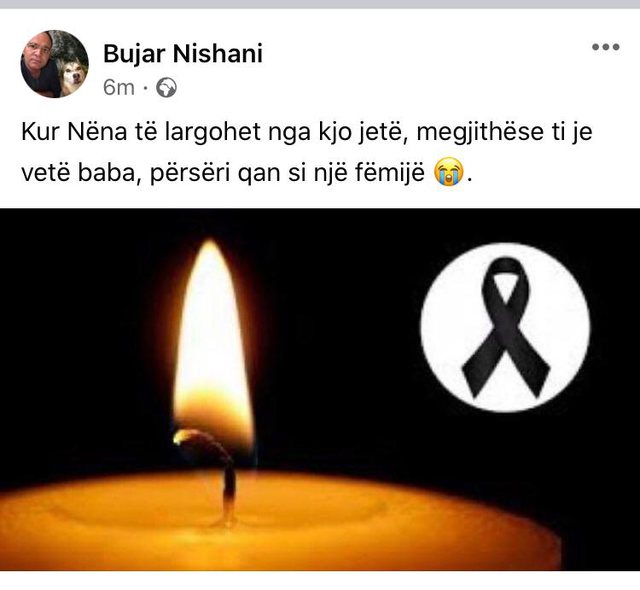640x590 pixels.
Task: Click the gray separator bar above the post
Action: coord(320,4)
